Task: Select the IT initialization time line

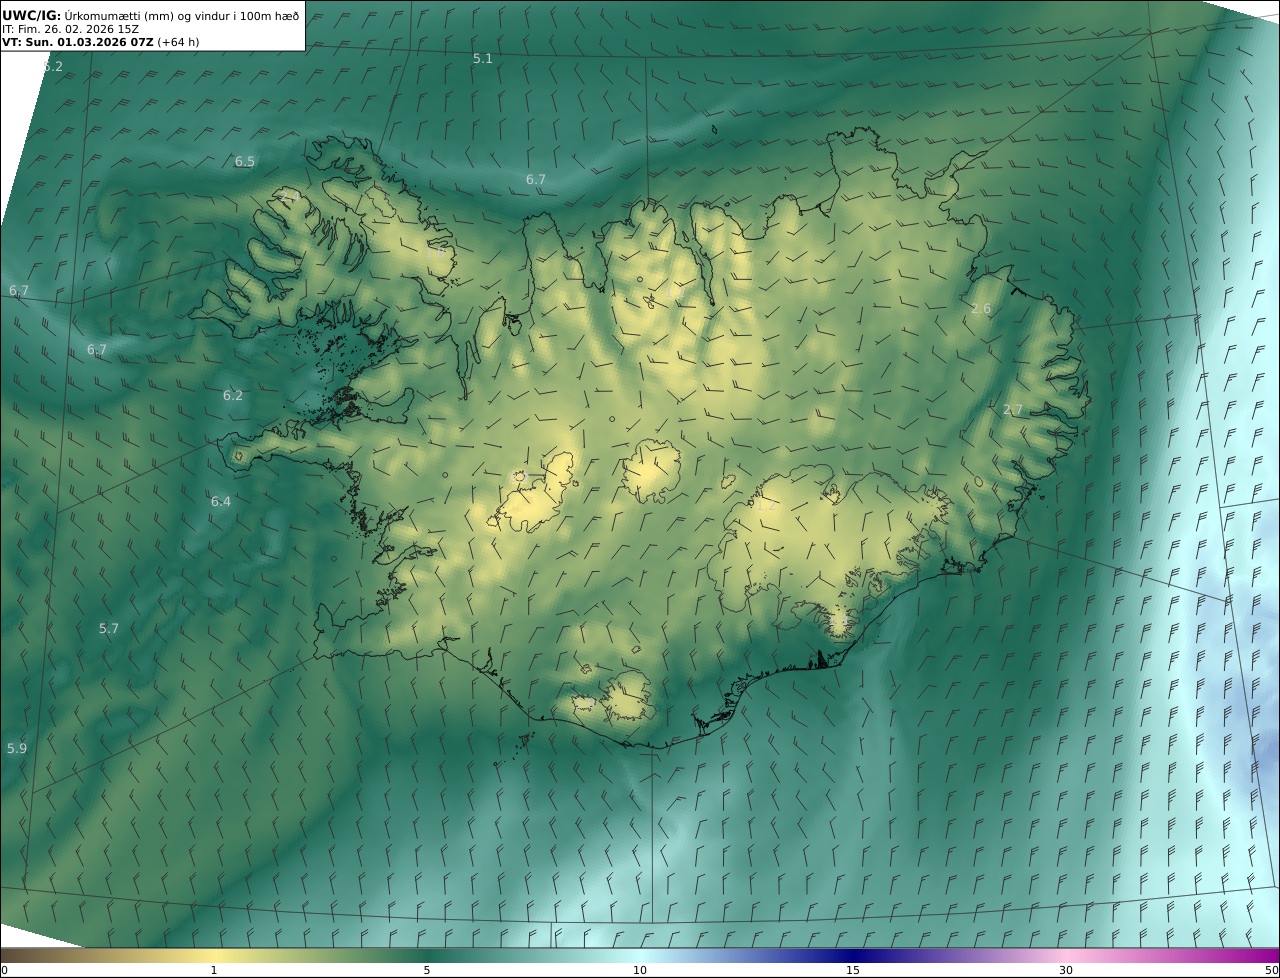Action: click(x=70, y=29)
